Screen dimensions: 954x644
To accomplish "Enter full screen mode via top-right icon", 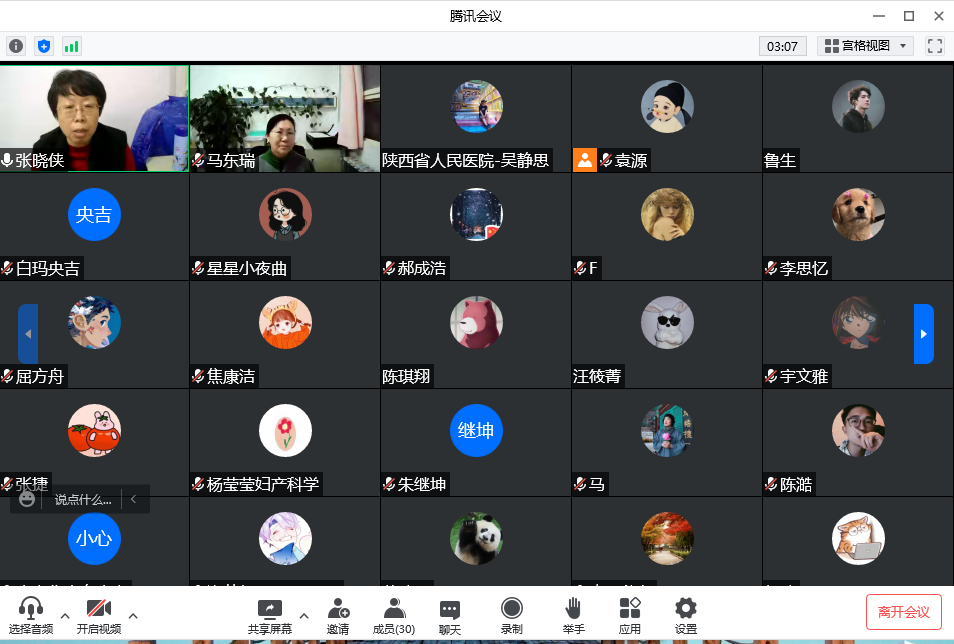I will (935, 46).
